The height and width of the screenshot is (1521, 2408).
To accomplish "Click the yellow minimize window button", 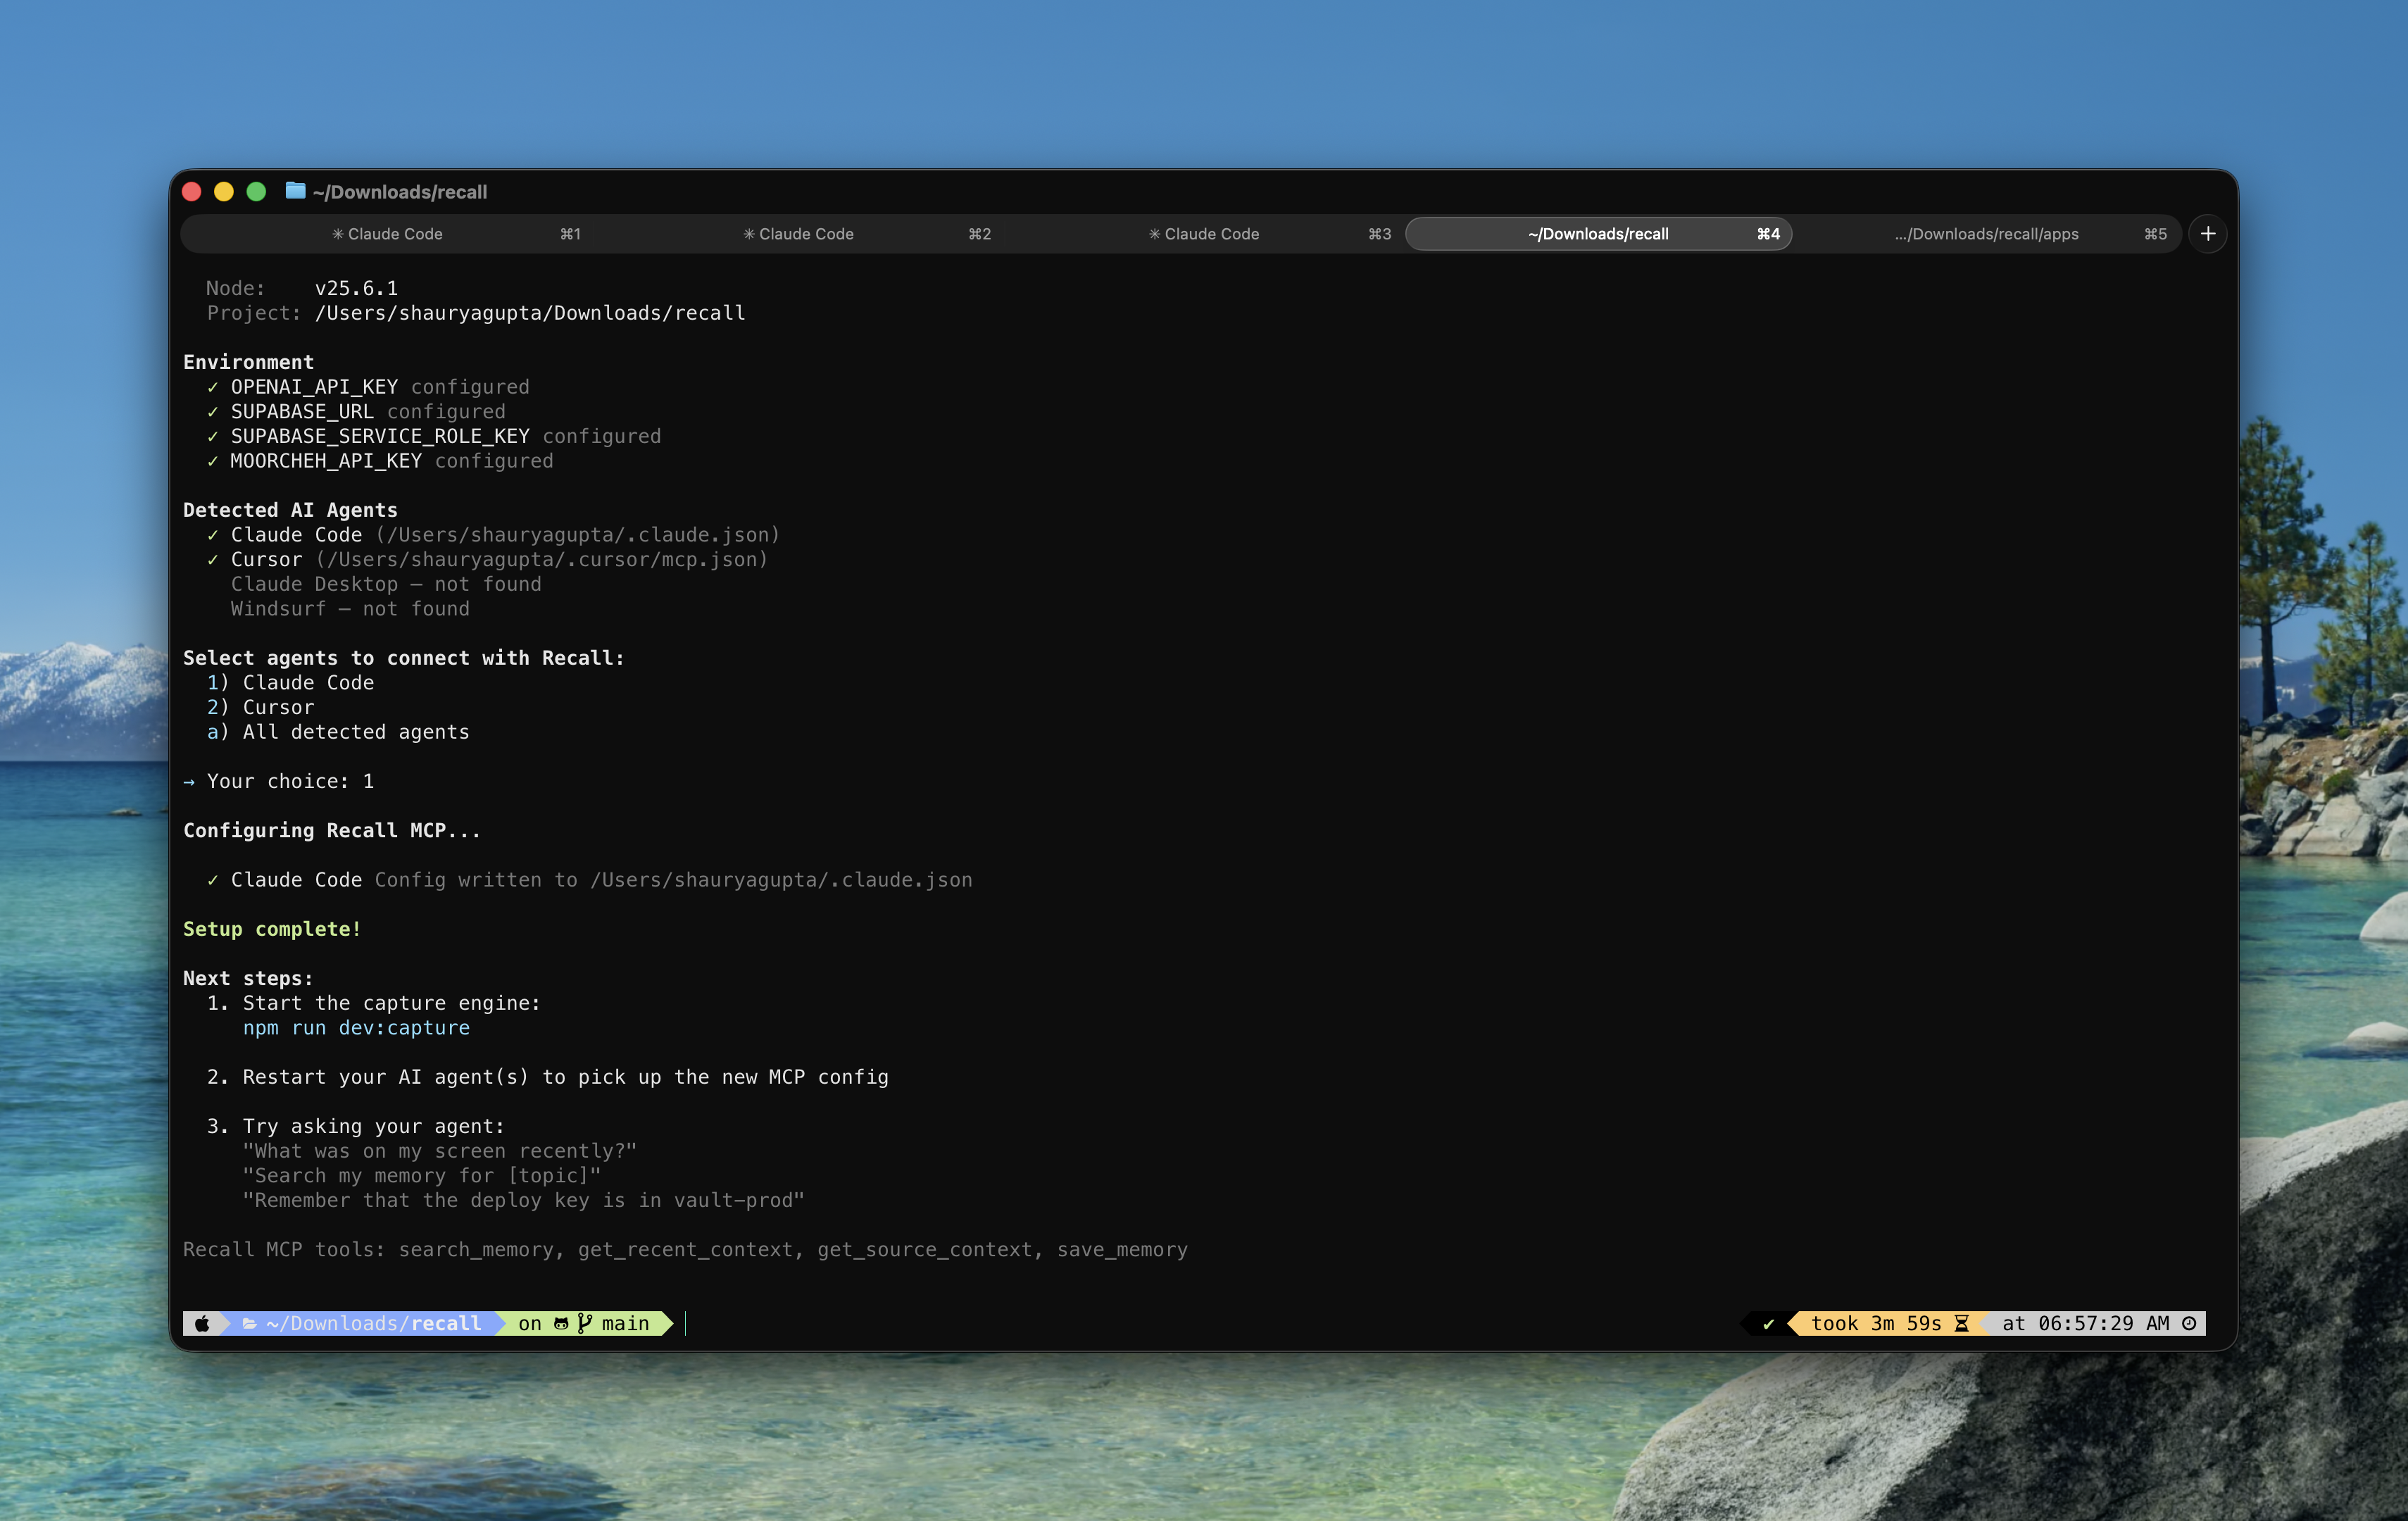I will 224,191.
